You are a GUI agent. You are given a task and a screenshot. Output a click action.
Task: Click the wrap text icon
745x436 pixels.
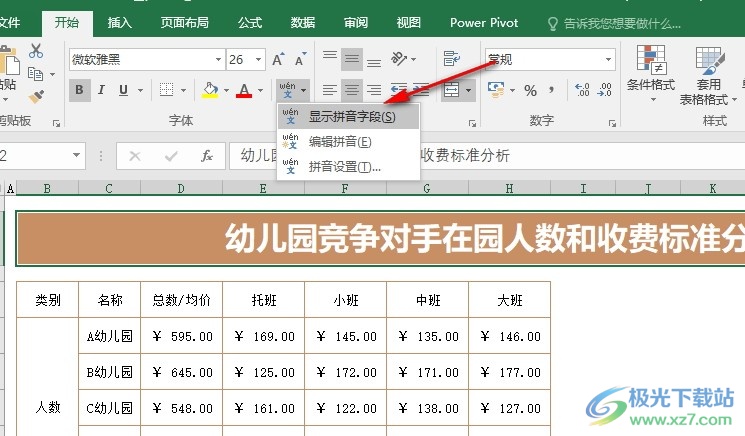451,58
